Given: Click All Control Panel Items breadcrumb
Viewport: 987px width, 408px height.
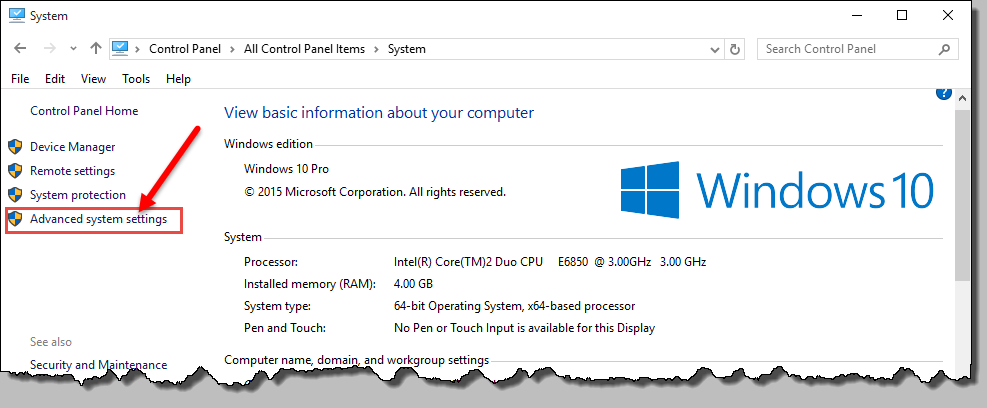Looking at the screenshot, I should coord(305,49).
